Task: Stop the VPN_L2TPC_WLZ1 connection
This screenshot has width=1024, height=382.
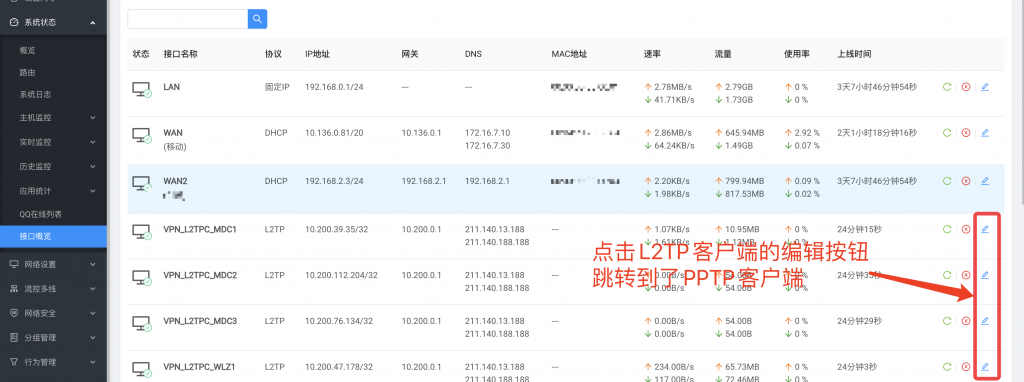Action: pyautogui.click(x=966, y=366)
